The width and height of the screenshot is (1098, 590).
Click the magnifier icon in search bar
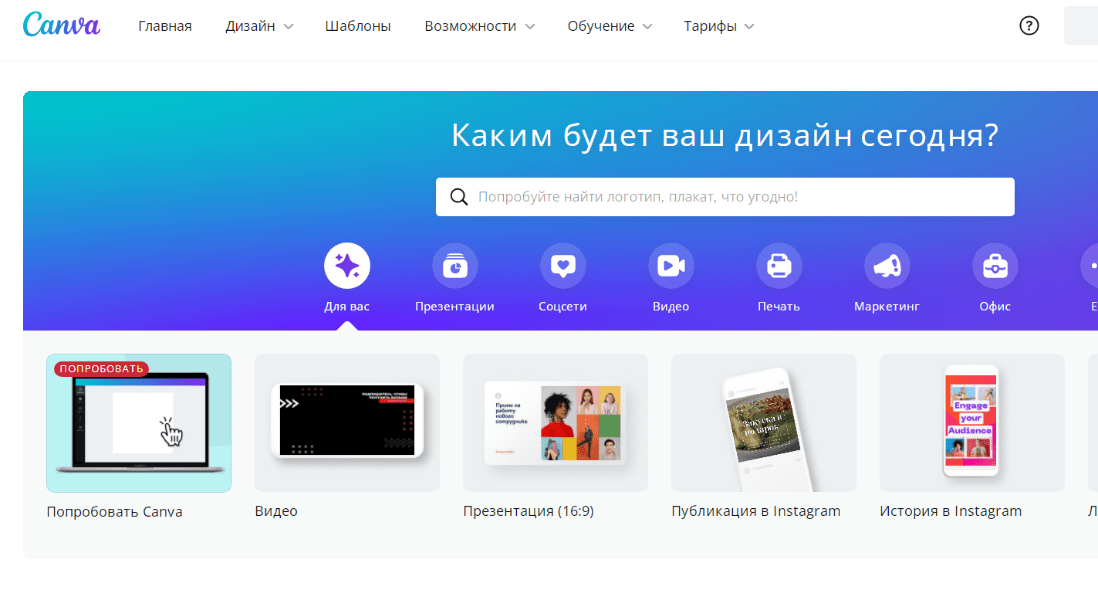click(x=459, y=197)
